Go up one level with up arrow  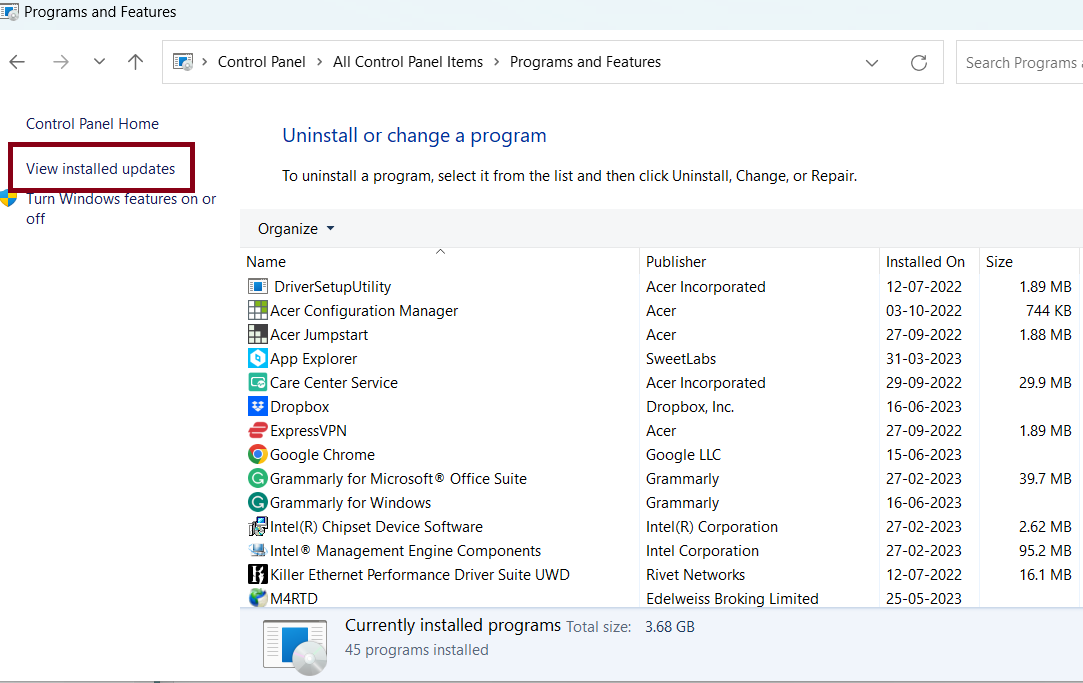pyautogui.click(x=135, y=62)
